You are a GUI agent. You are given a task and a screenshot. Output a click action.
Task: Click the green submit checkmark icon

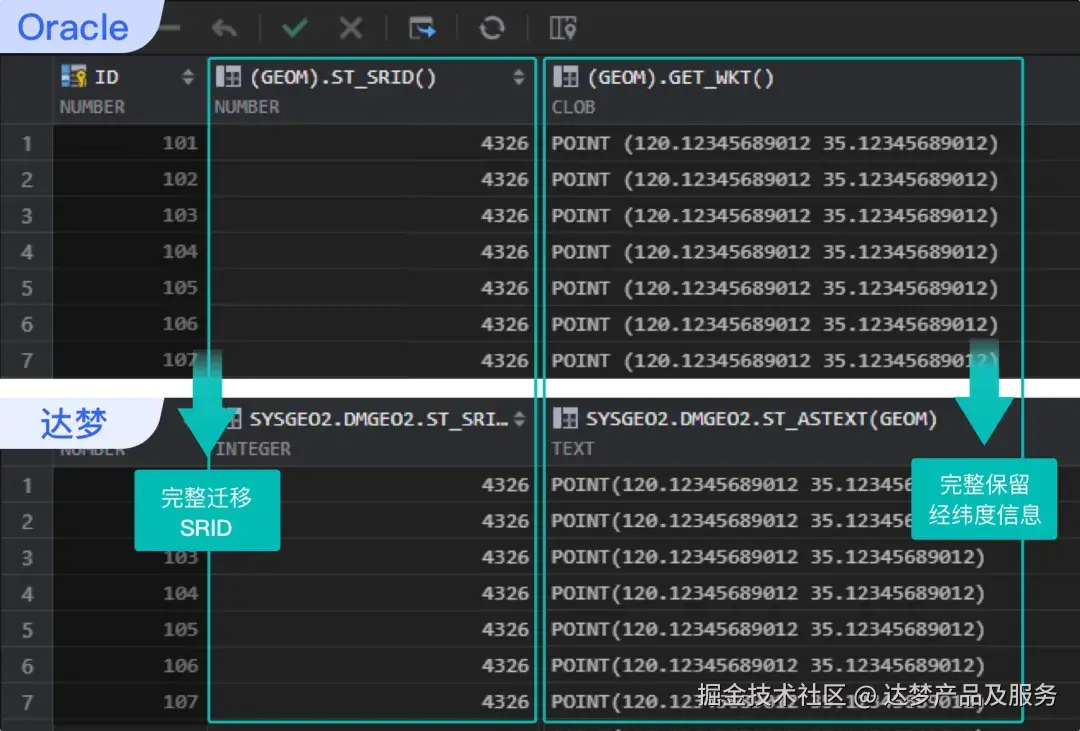point(295,28)
